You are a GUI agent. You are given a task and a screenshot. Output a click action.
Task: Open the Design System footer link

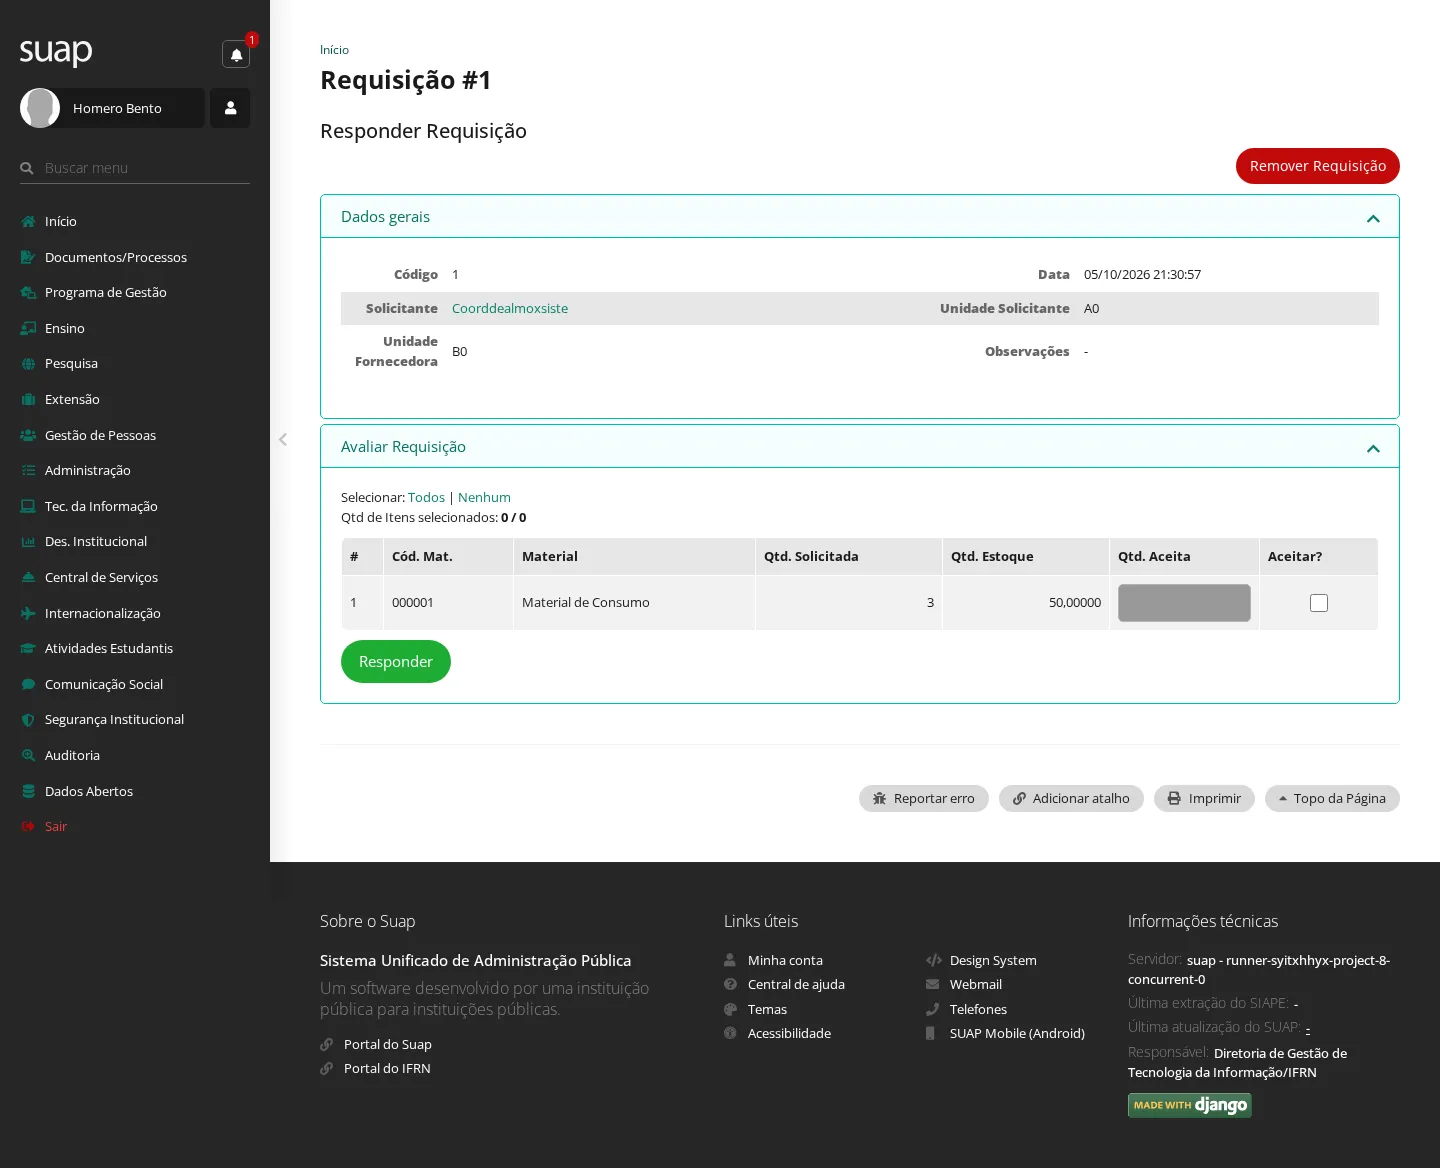(x=993, y=960)
